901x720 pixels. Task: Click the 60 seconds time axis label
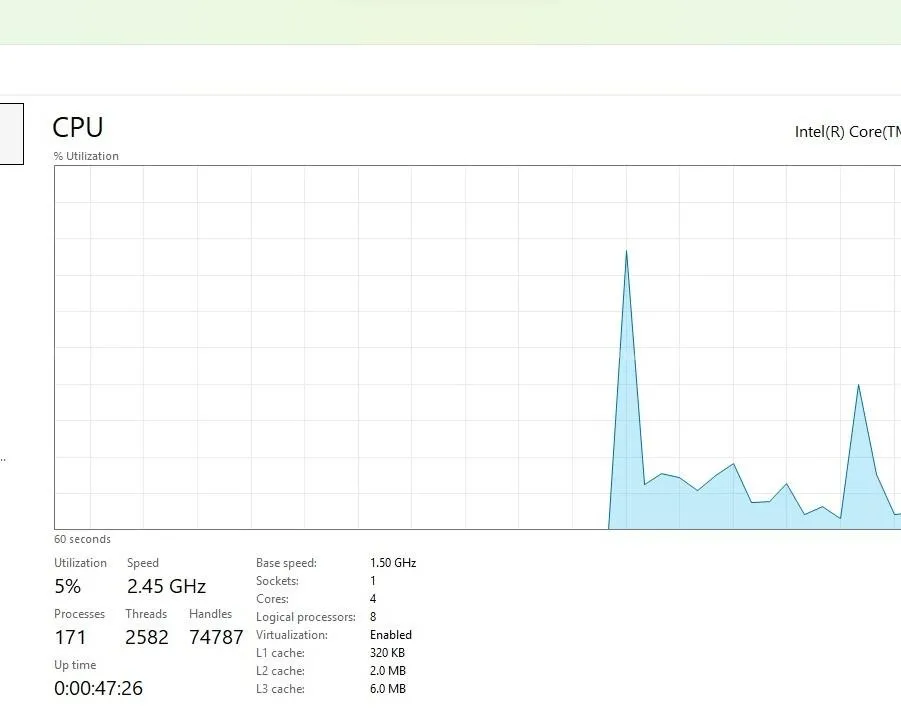(82, 539)
